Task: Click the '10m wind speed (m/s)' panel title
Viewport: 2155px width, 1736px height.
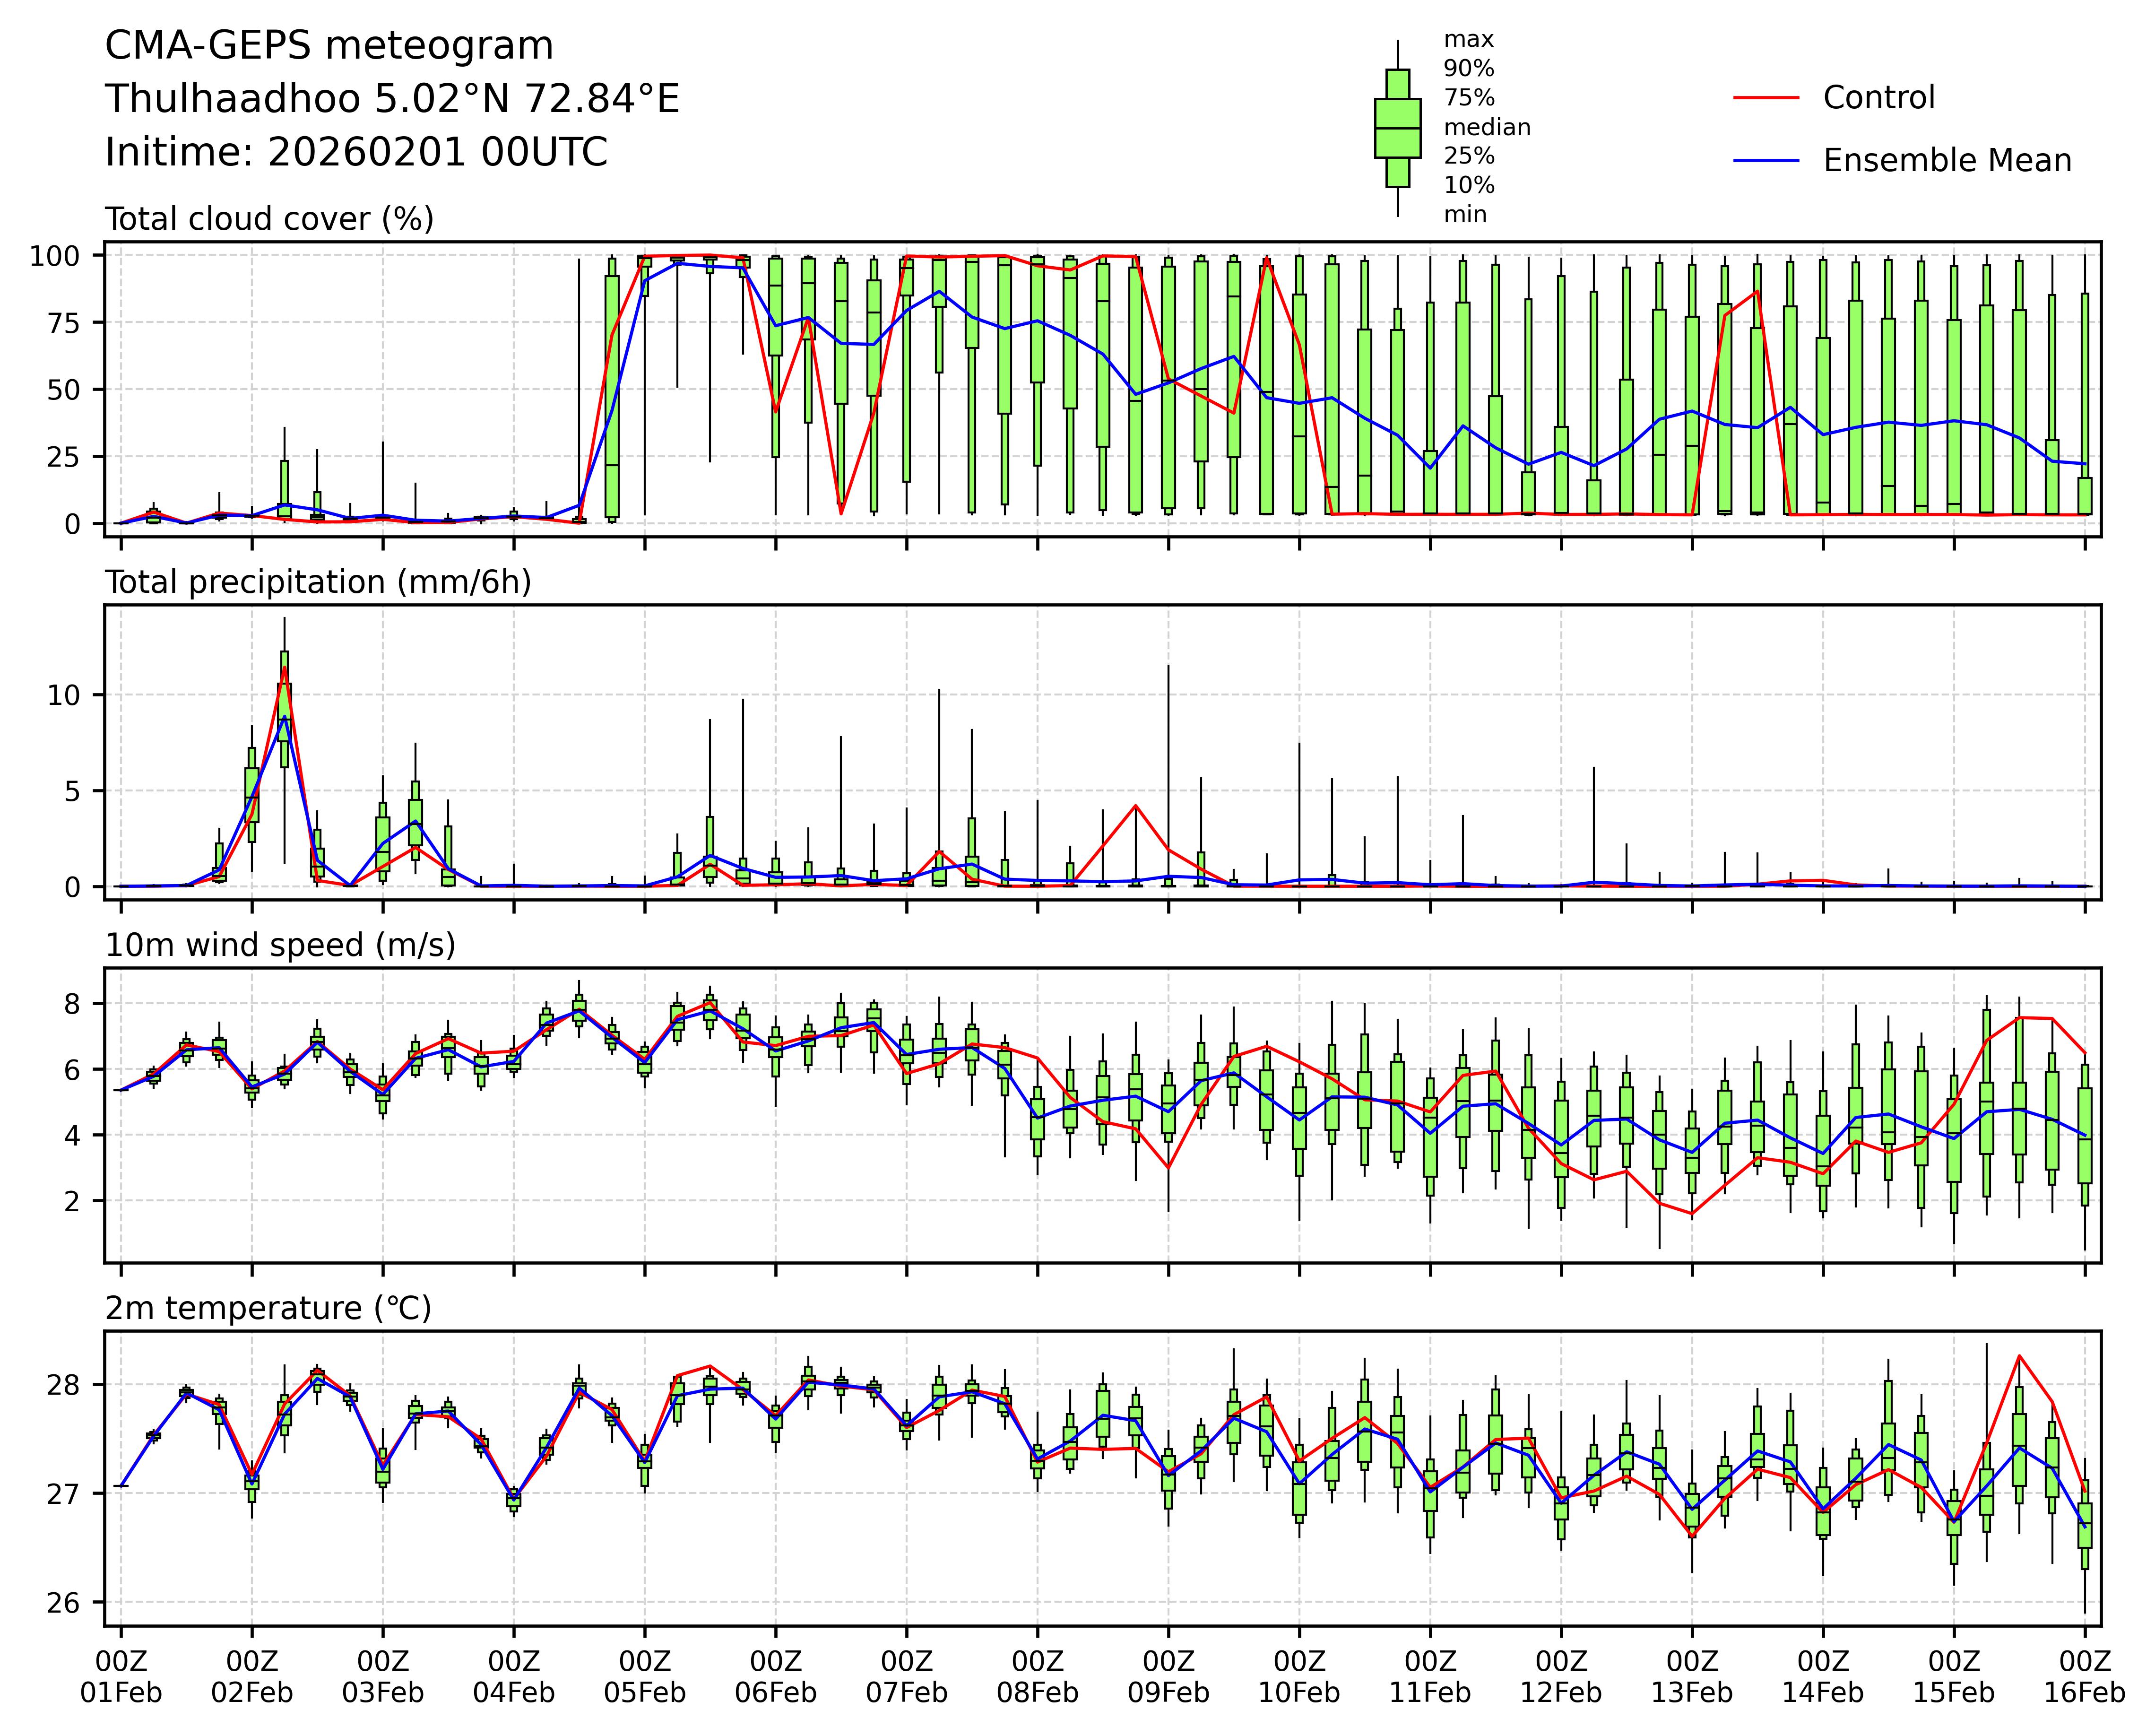Action: 280,945
